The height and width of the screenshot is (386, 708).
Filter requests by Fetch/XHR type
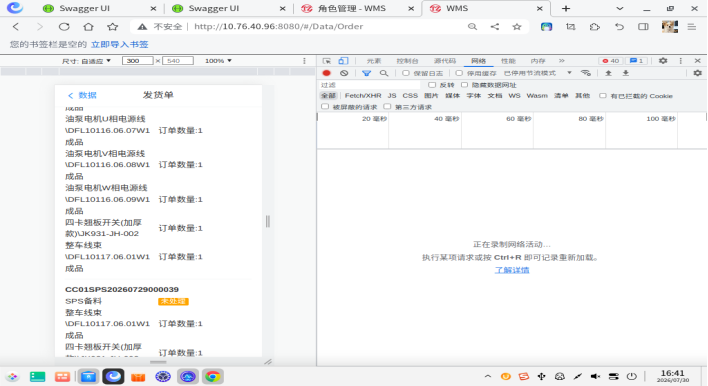[363, 96]
